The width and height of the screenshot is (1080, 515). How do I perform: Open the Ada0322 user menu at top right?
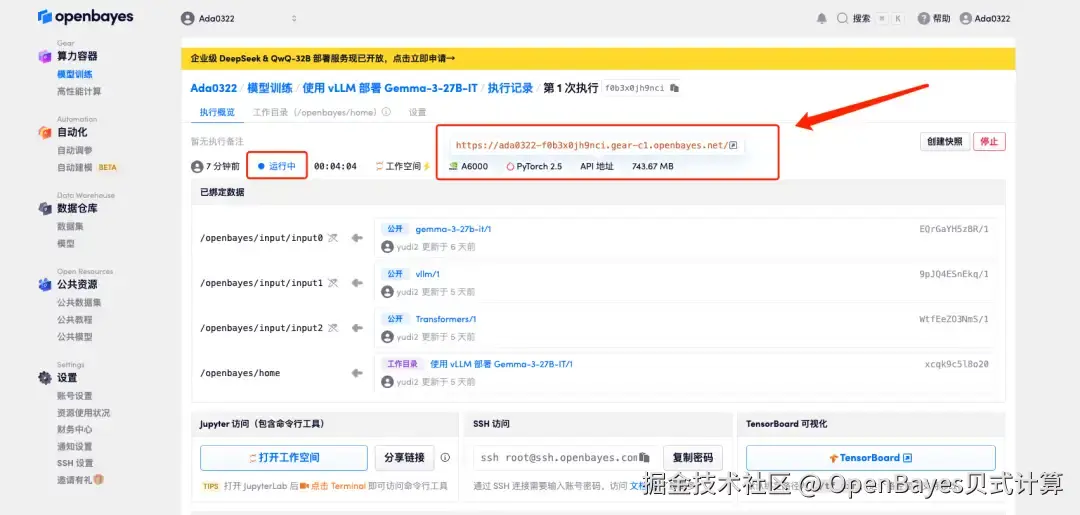pos(985,19)
